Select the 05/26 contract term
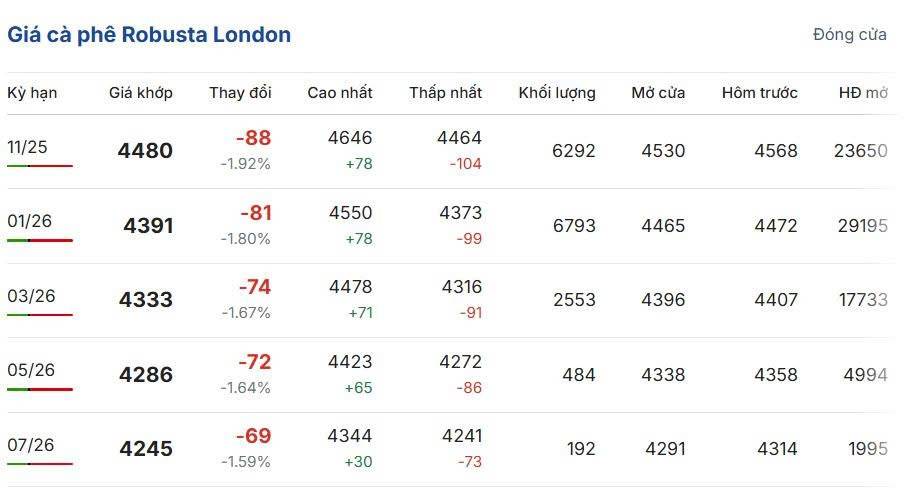This screenshot has height=494, width=909. [x=30, y=370]
